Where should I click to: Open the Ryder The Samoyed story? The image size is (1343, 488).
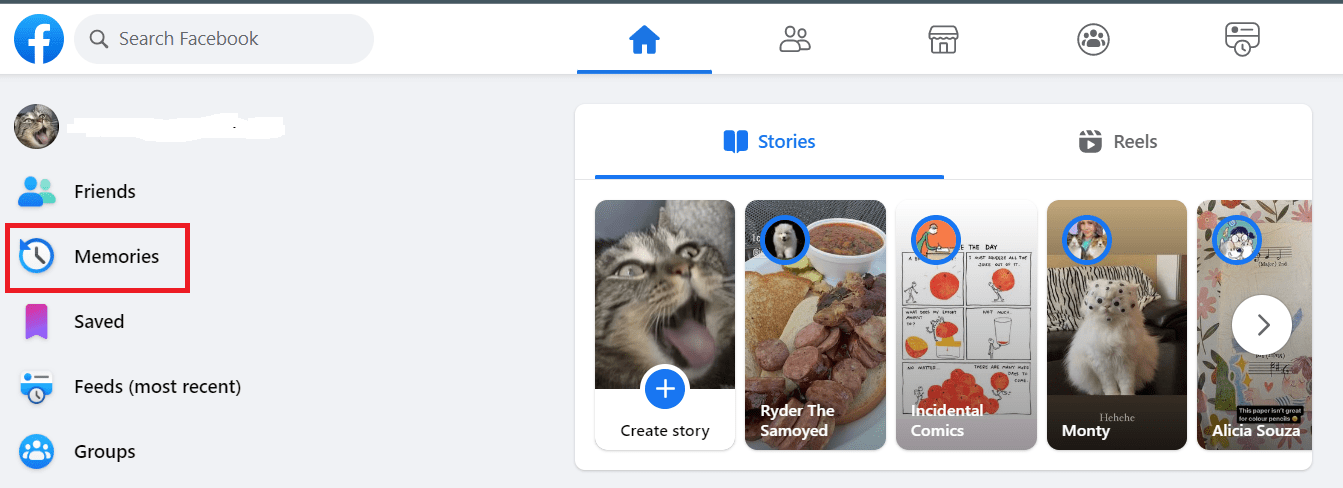815,325
